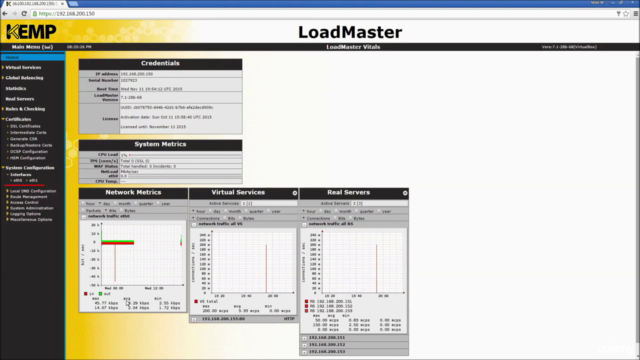Expand Virtual Services menu section
Screen dimensions: 640x360
click(23, 67)
